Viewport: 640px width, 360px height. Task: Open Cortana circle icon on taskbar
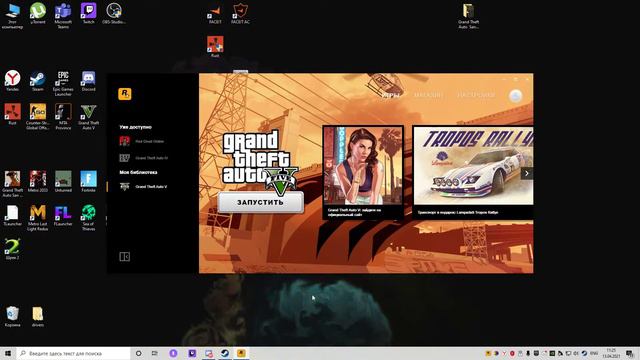[138, 353]
